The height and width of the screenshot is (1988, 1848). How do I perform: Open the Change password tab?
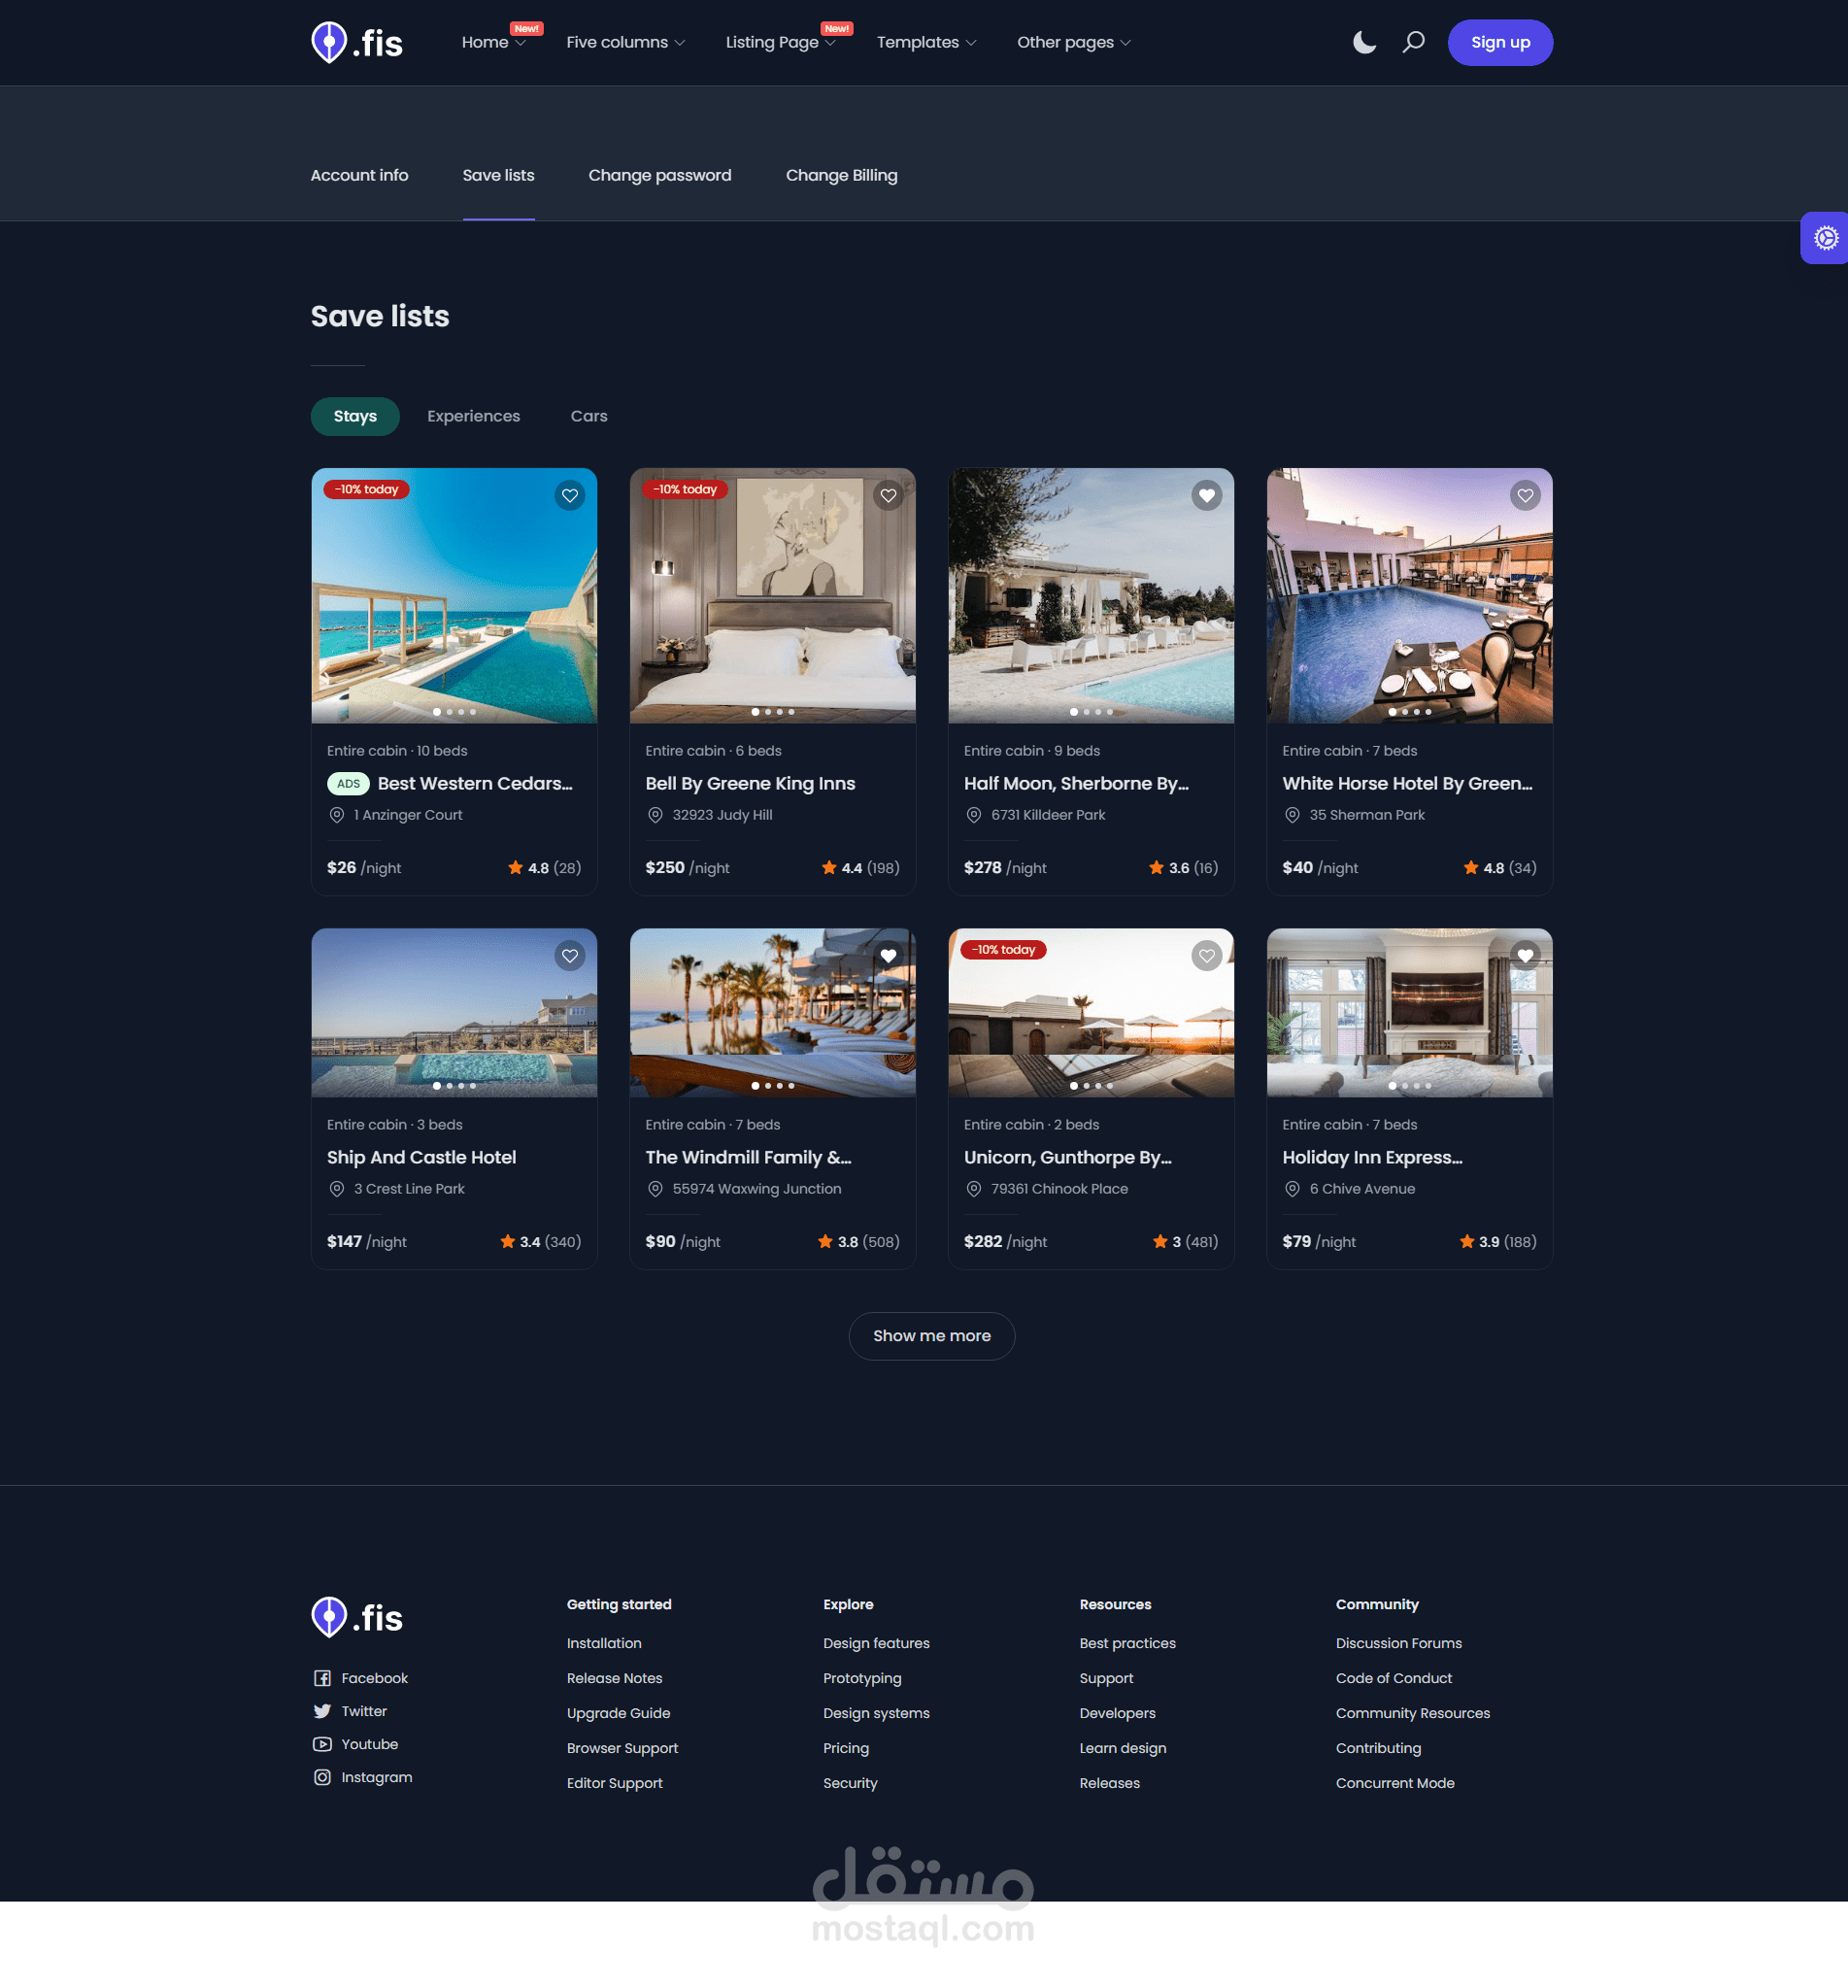[660, 175]
